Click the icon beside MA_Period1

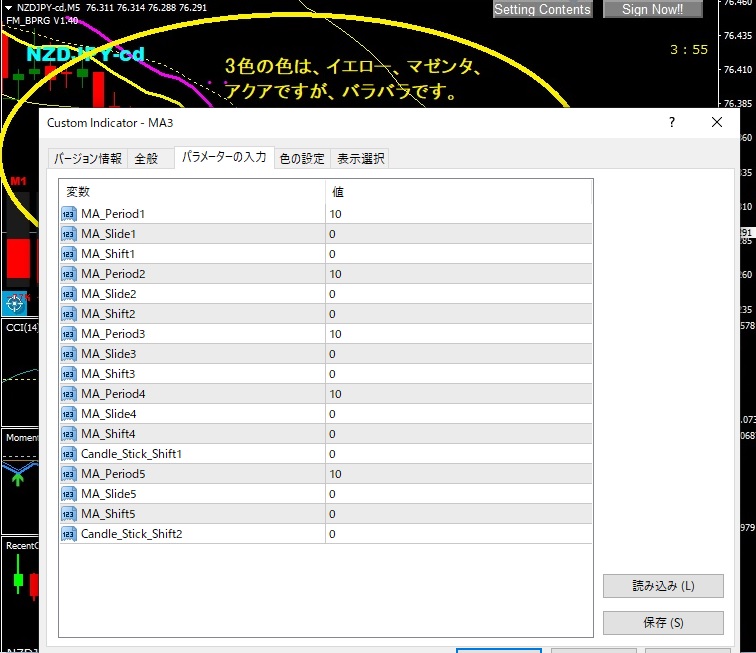click(69, 214)
